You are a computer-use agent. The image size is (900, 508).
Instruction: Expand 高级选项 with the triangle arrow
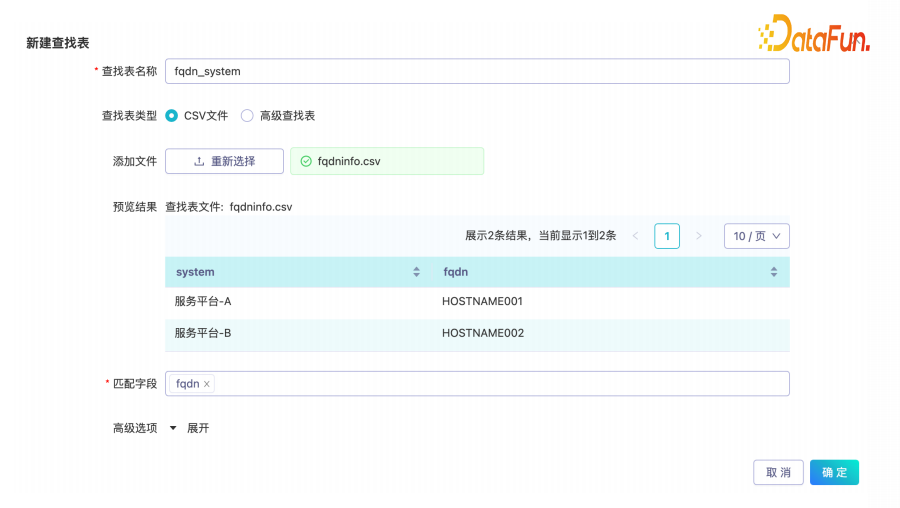tap(173, 428)
